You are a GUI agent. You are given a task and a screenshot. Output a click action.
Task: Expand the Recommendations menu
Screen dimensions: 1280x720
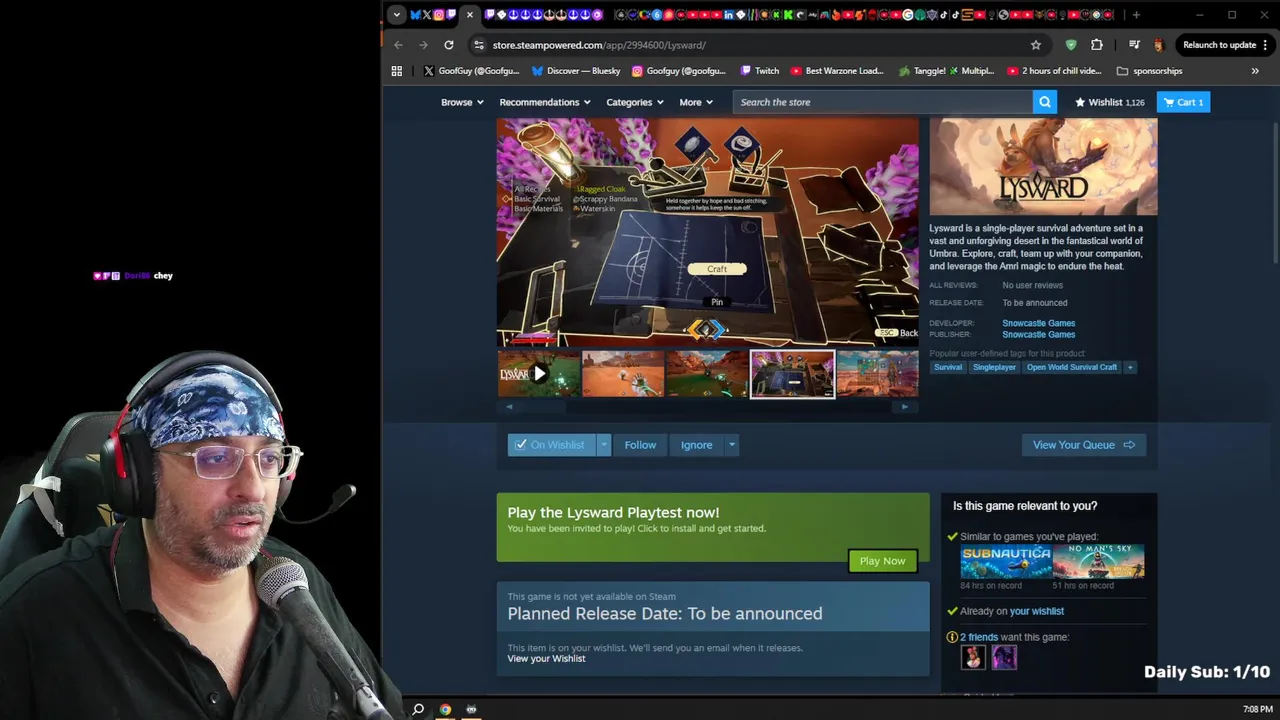coord(545,102)
